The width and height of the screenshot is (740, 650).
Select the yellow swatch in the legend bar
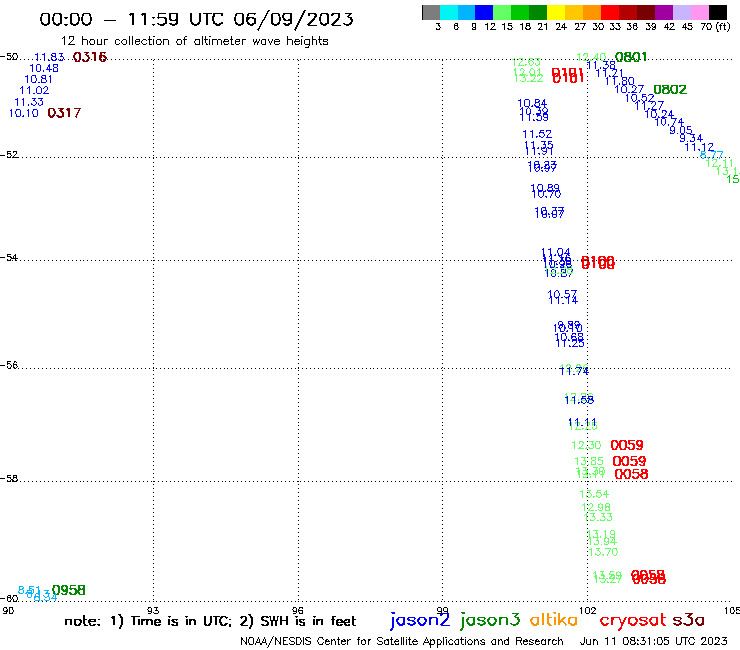coord(556,12)
